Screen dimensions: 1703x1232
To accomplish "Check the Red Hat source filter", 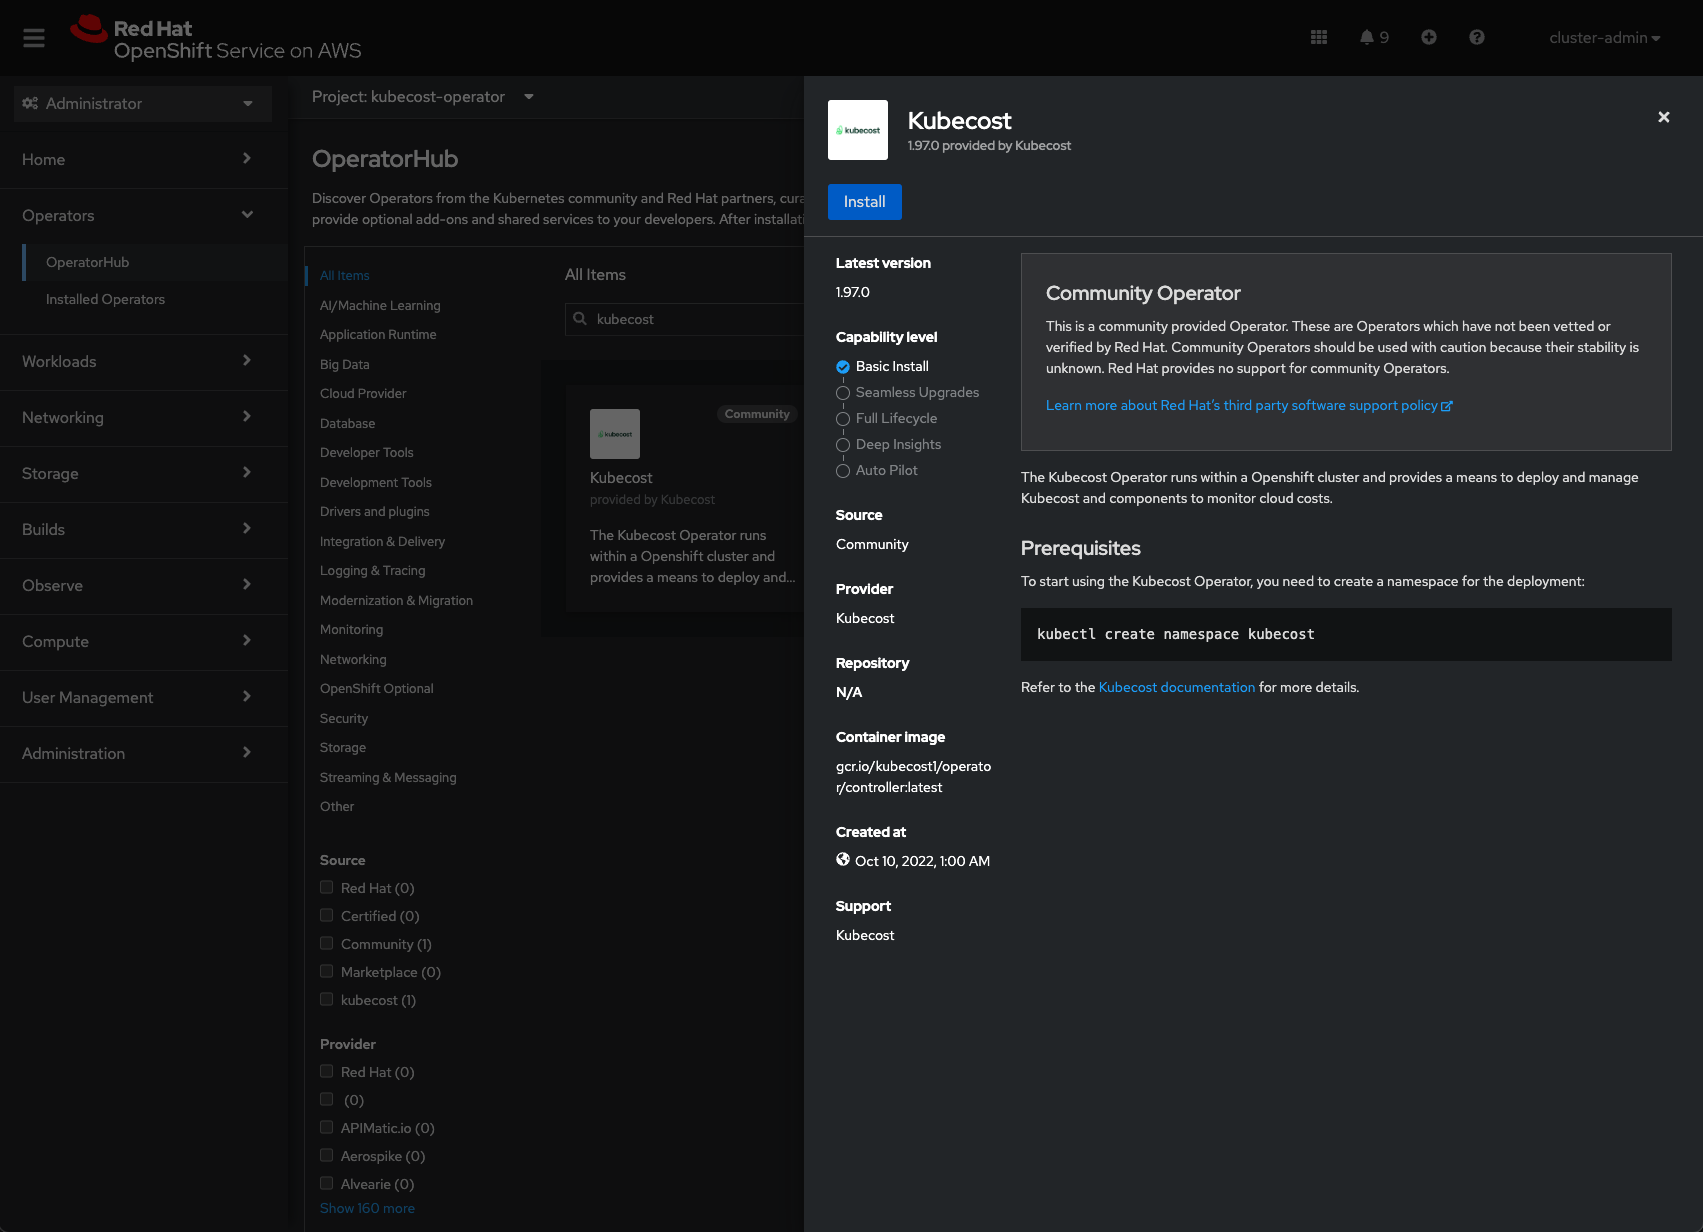I will (x=326, y=887).
